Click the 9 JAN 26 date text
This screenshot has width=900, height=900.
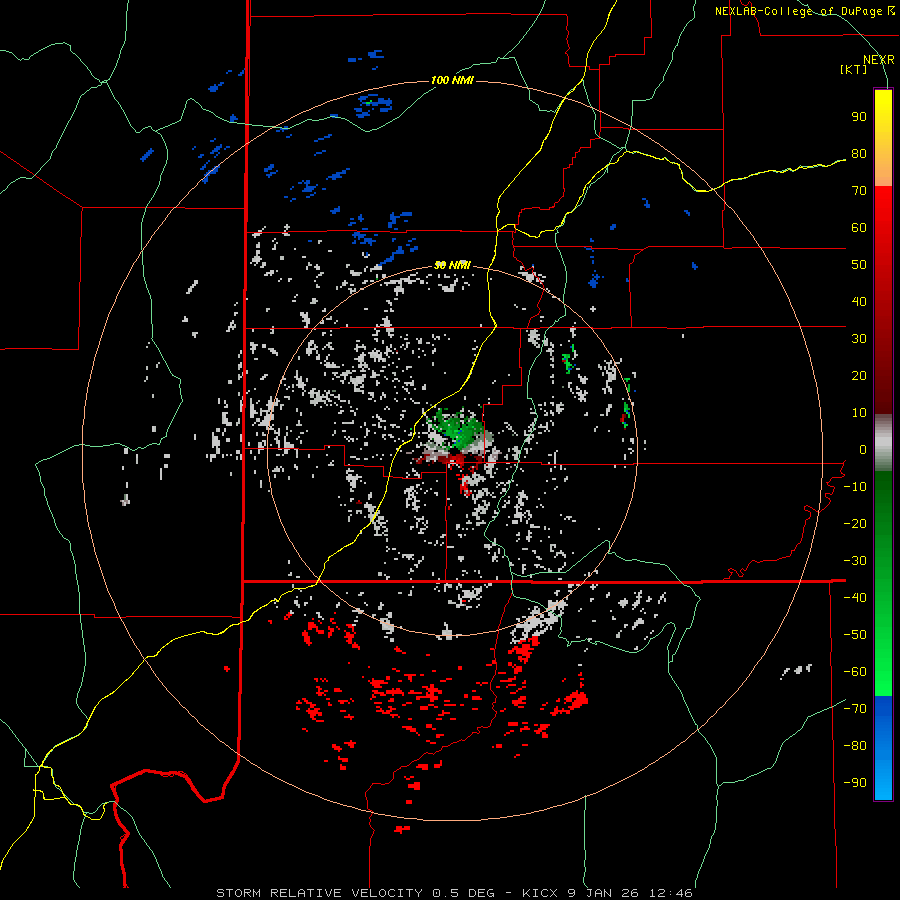coord(605,893)
